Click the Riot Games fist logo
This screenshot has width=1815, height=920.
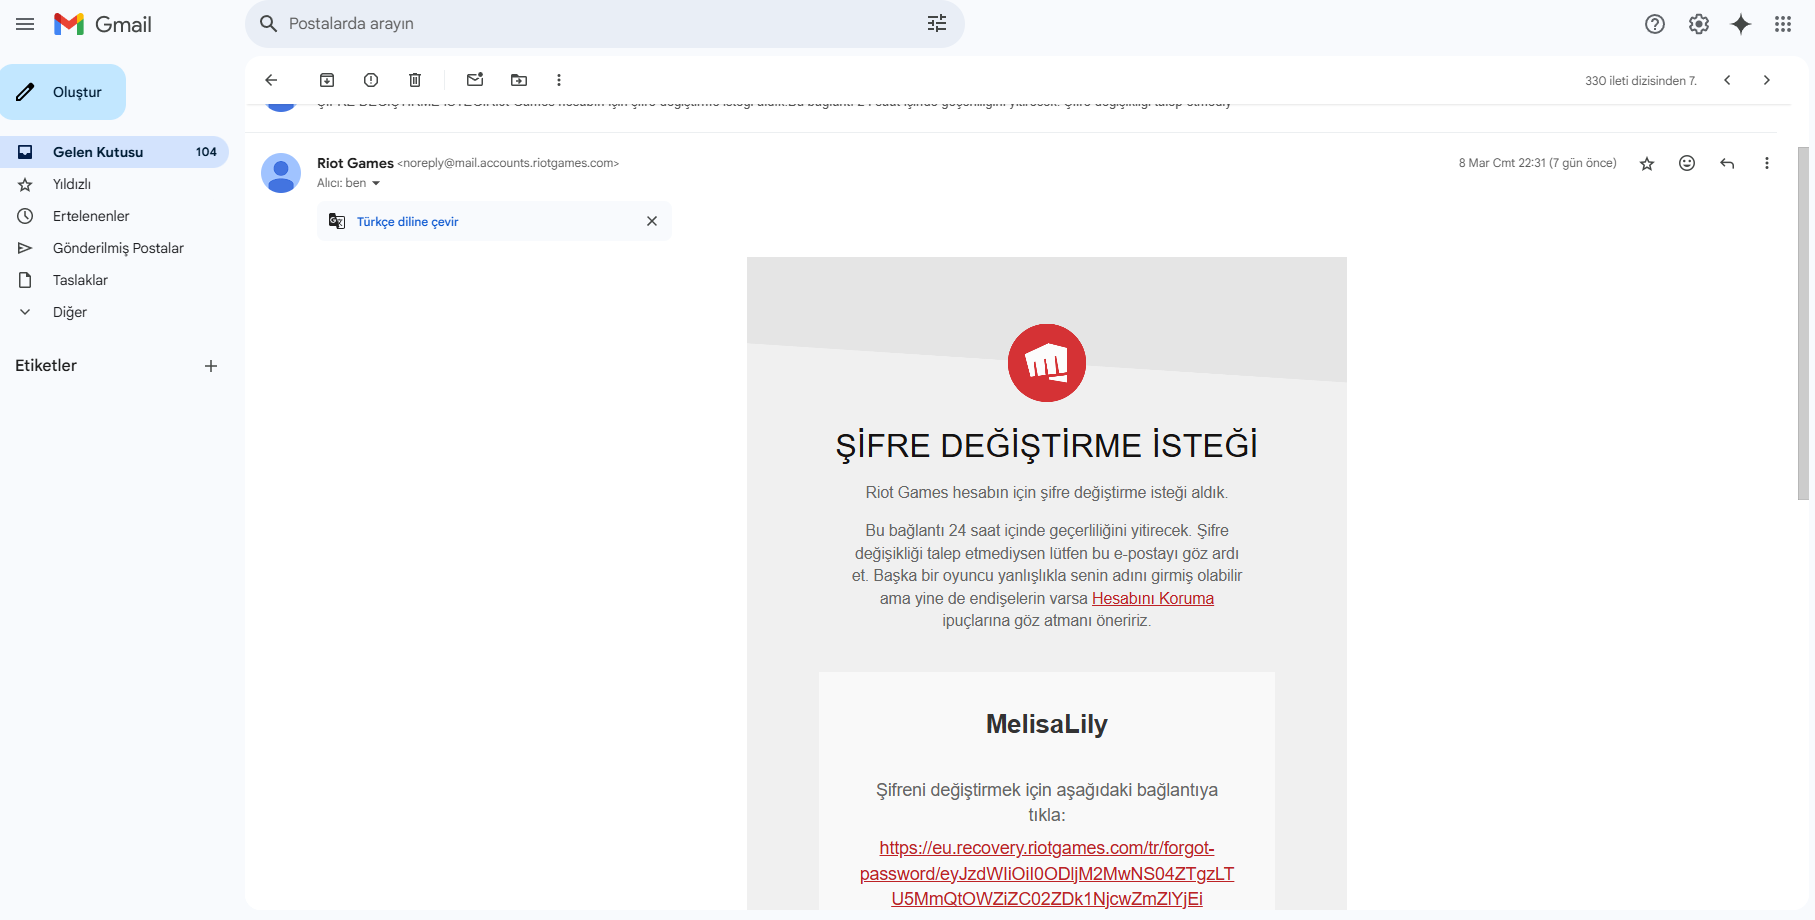coord(1047,363)
